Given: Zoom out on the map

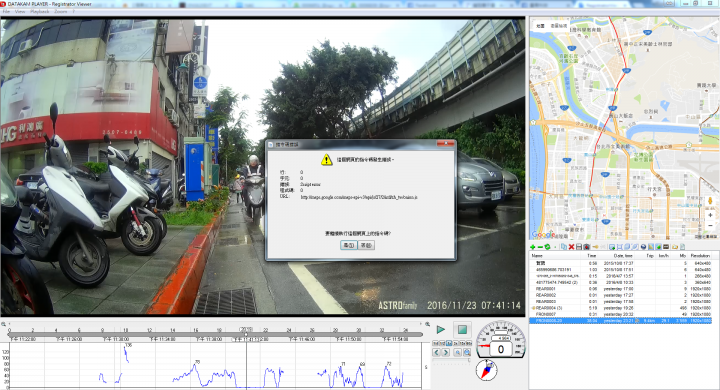Looking at the screenshot, I should pos(710,225).
